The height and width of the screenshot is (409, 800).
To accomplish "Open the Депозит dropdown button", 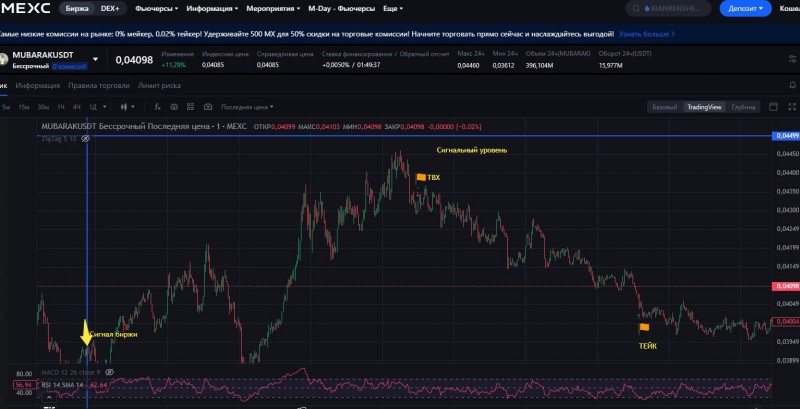I will [x=745, y=9].
